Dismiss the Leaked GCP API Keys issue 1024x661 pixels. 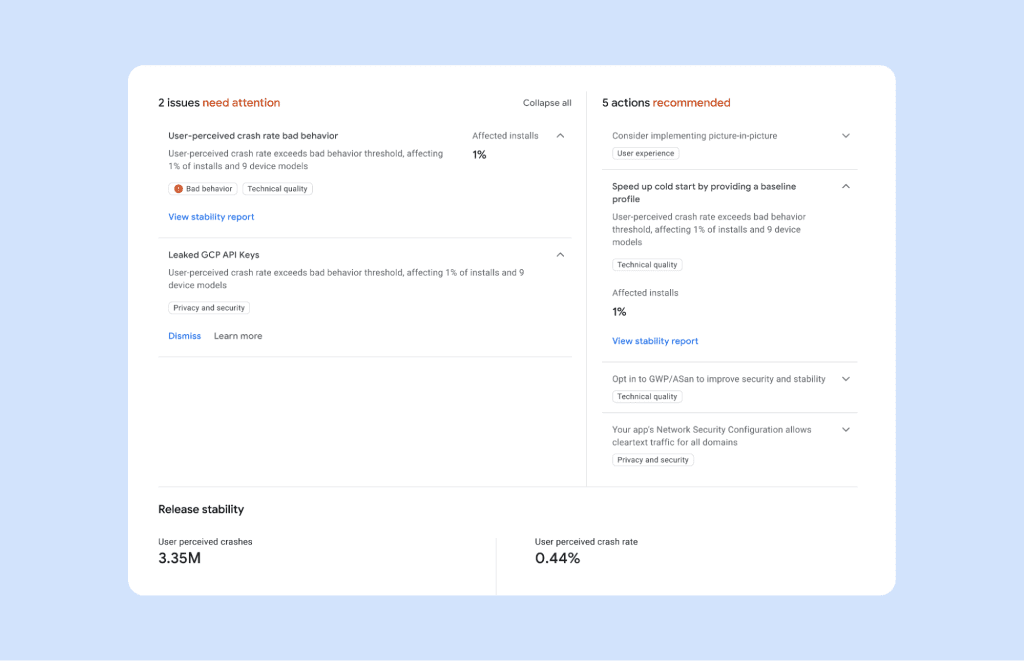click(x=185, y=336)
